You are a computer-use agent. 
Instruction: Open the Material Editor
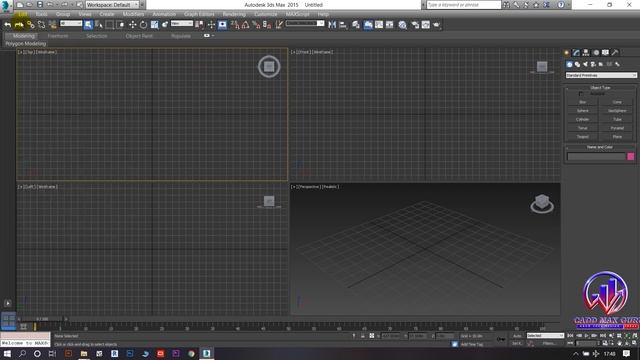coord(403,25)
